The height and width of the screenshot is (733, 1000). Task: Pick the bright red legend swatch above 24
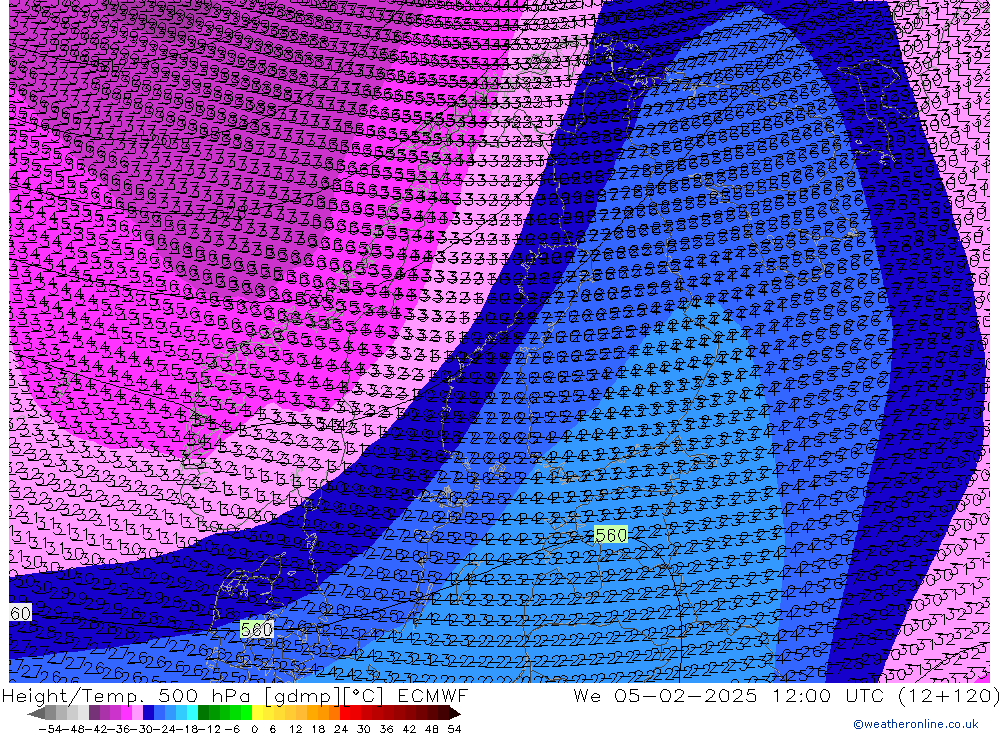(345, 713)
